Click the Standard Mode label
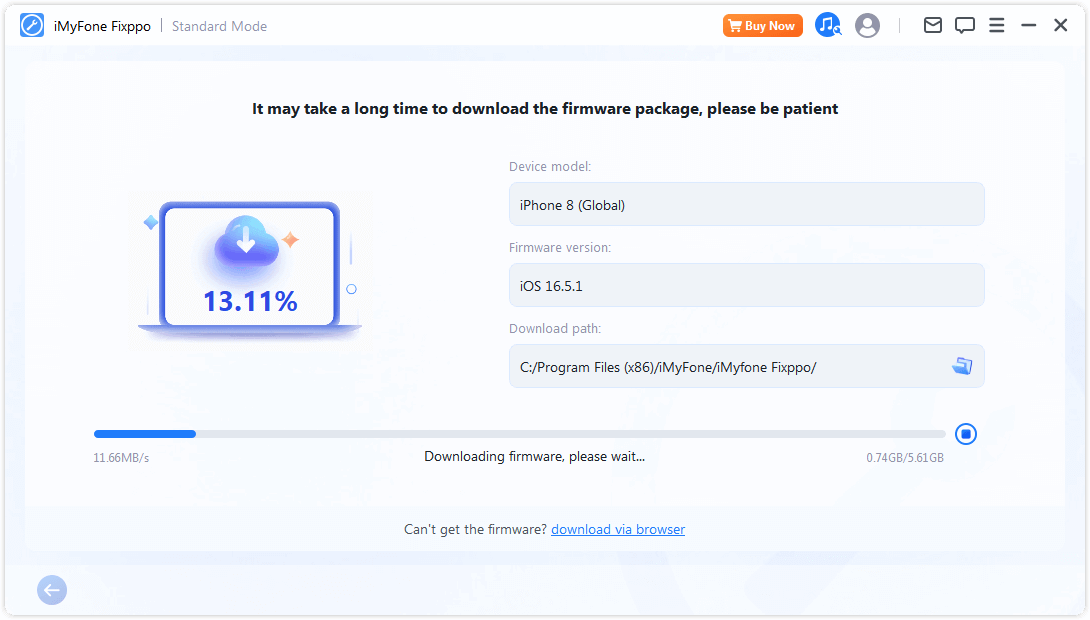Screen dimensions: 1090x620 pyautogui.click(x=219, y=26)
